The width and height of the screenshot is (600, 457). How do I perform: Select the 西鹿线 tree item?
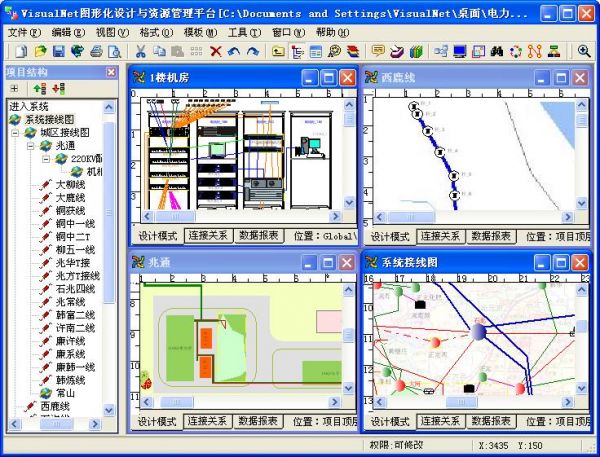[x=55, y=406]
